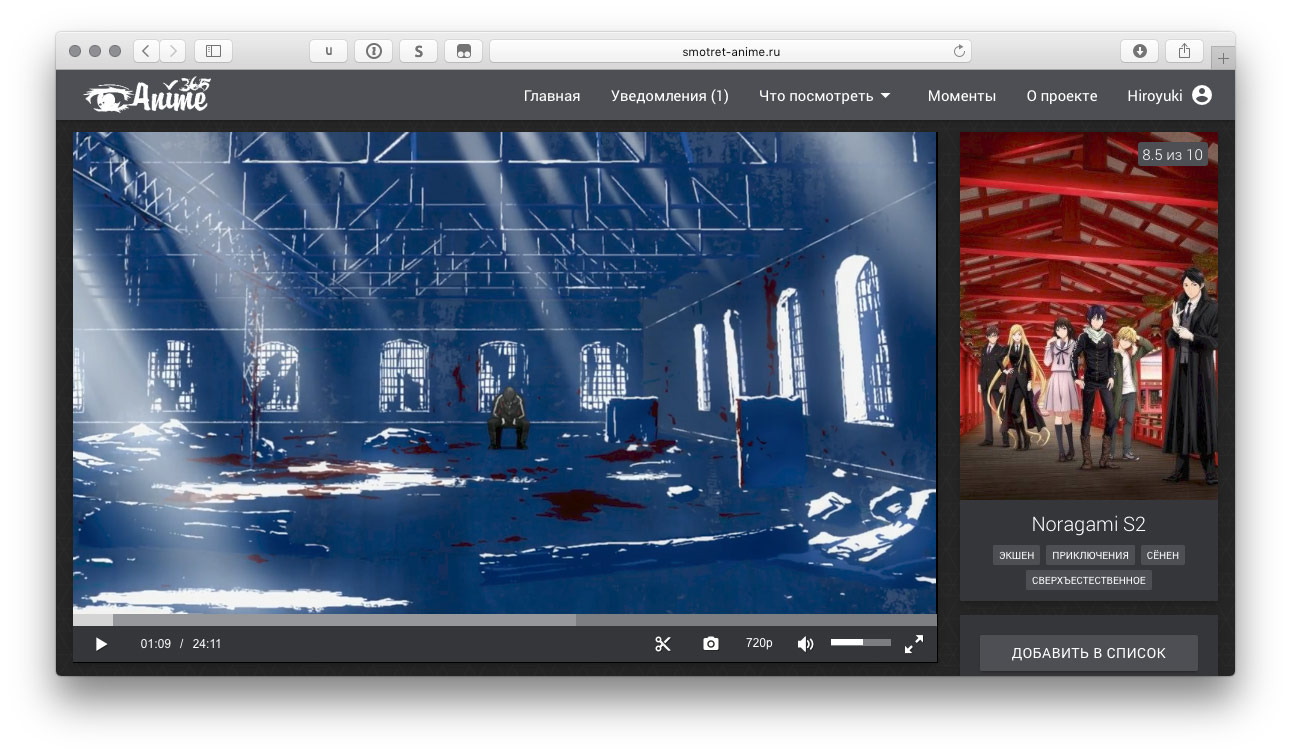Click the Anime 365 logo
This screenshot has height=756, width=1291.
click(147, 95)
